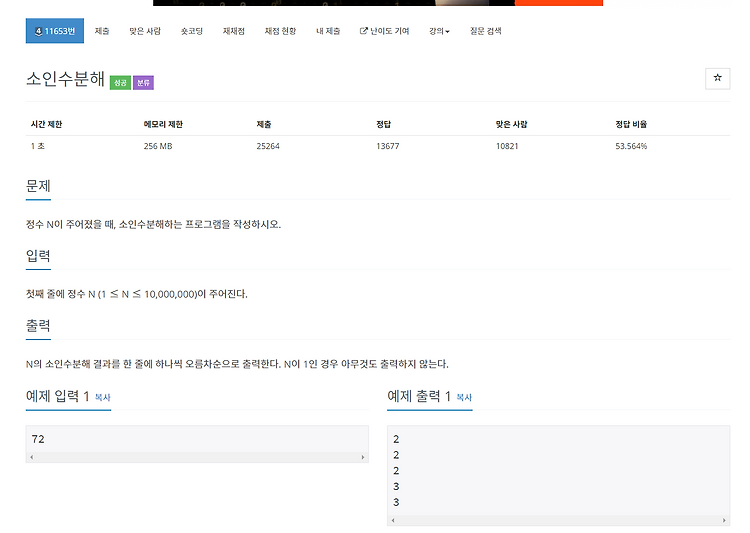This screenshot has height=533, width=750.
Task: Click the 메모리 제한 column header
Action: click(x=163, y=124)
